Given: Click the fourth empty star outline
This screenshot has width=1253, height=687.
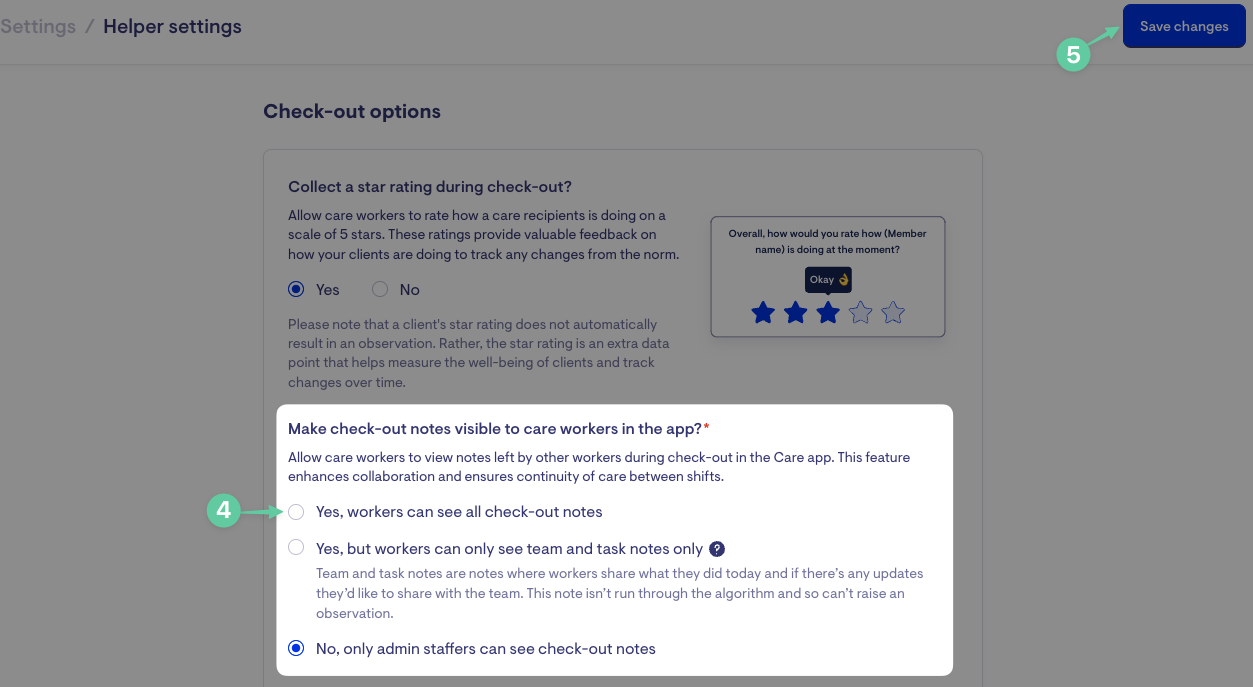Looking at the screenshot, I should pos(860,313).
